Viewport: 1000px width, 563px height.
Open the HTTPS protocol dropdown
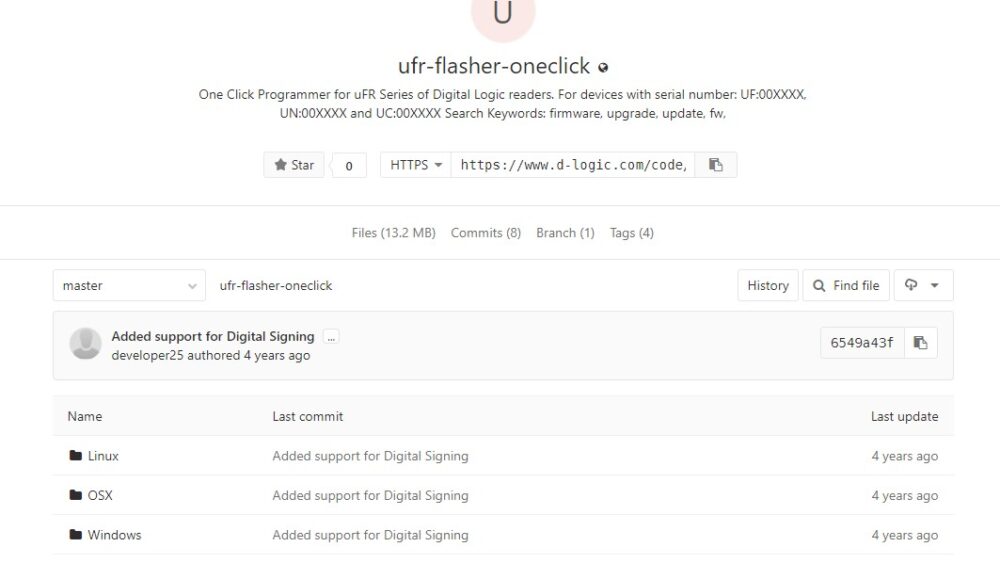(x=416, y=165)
